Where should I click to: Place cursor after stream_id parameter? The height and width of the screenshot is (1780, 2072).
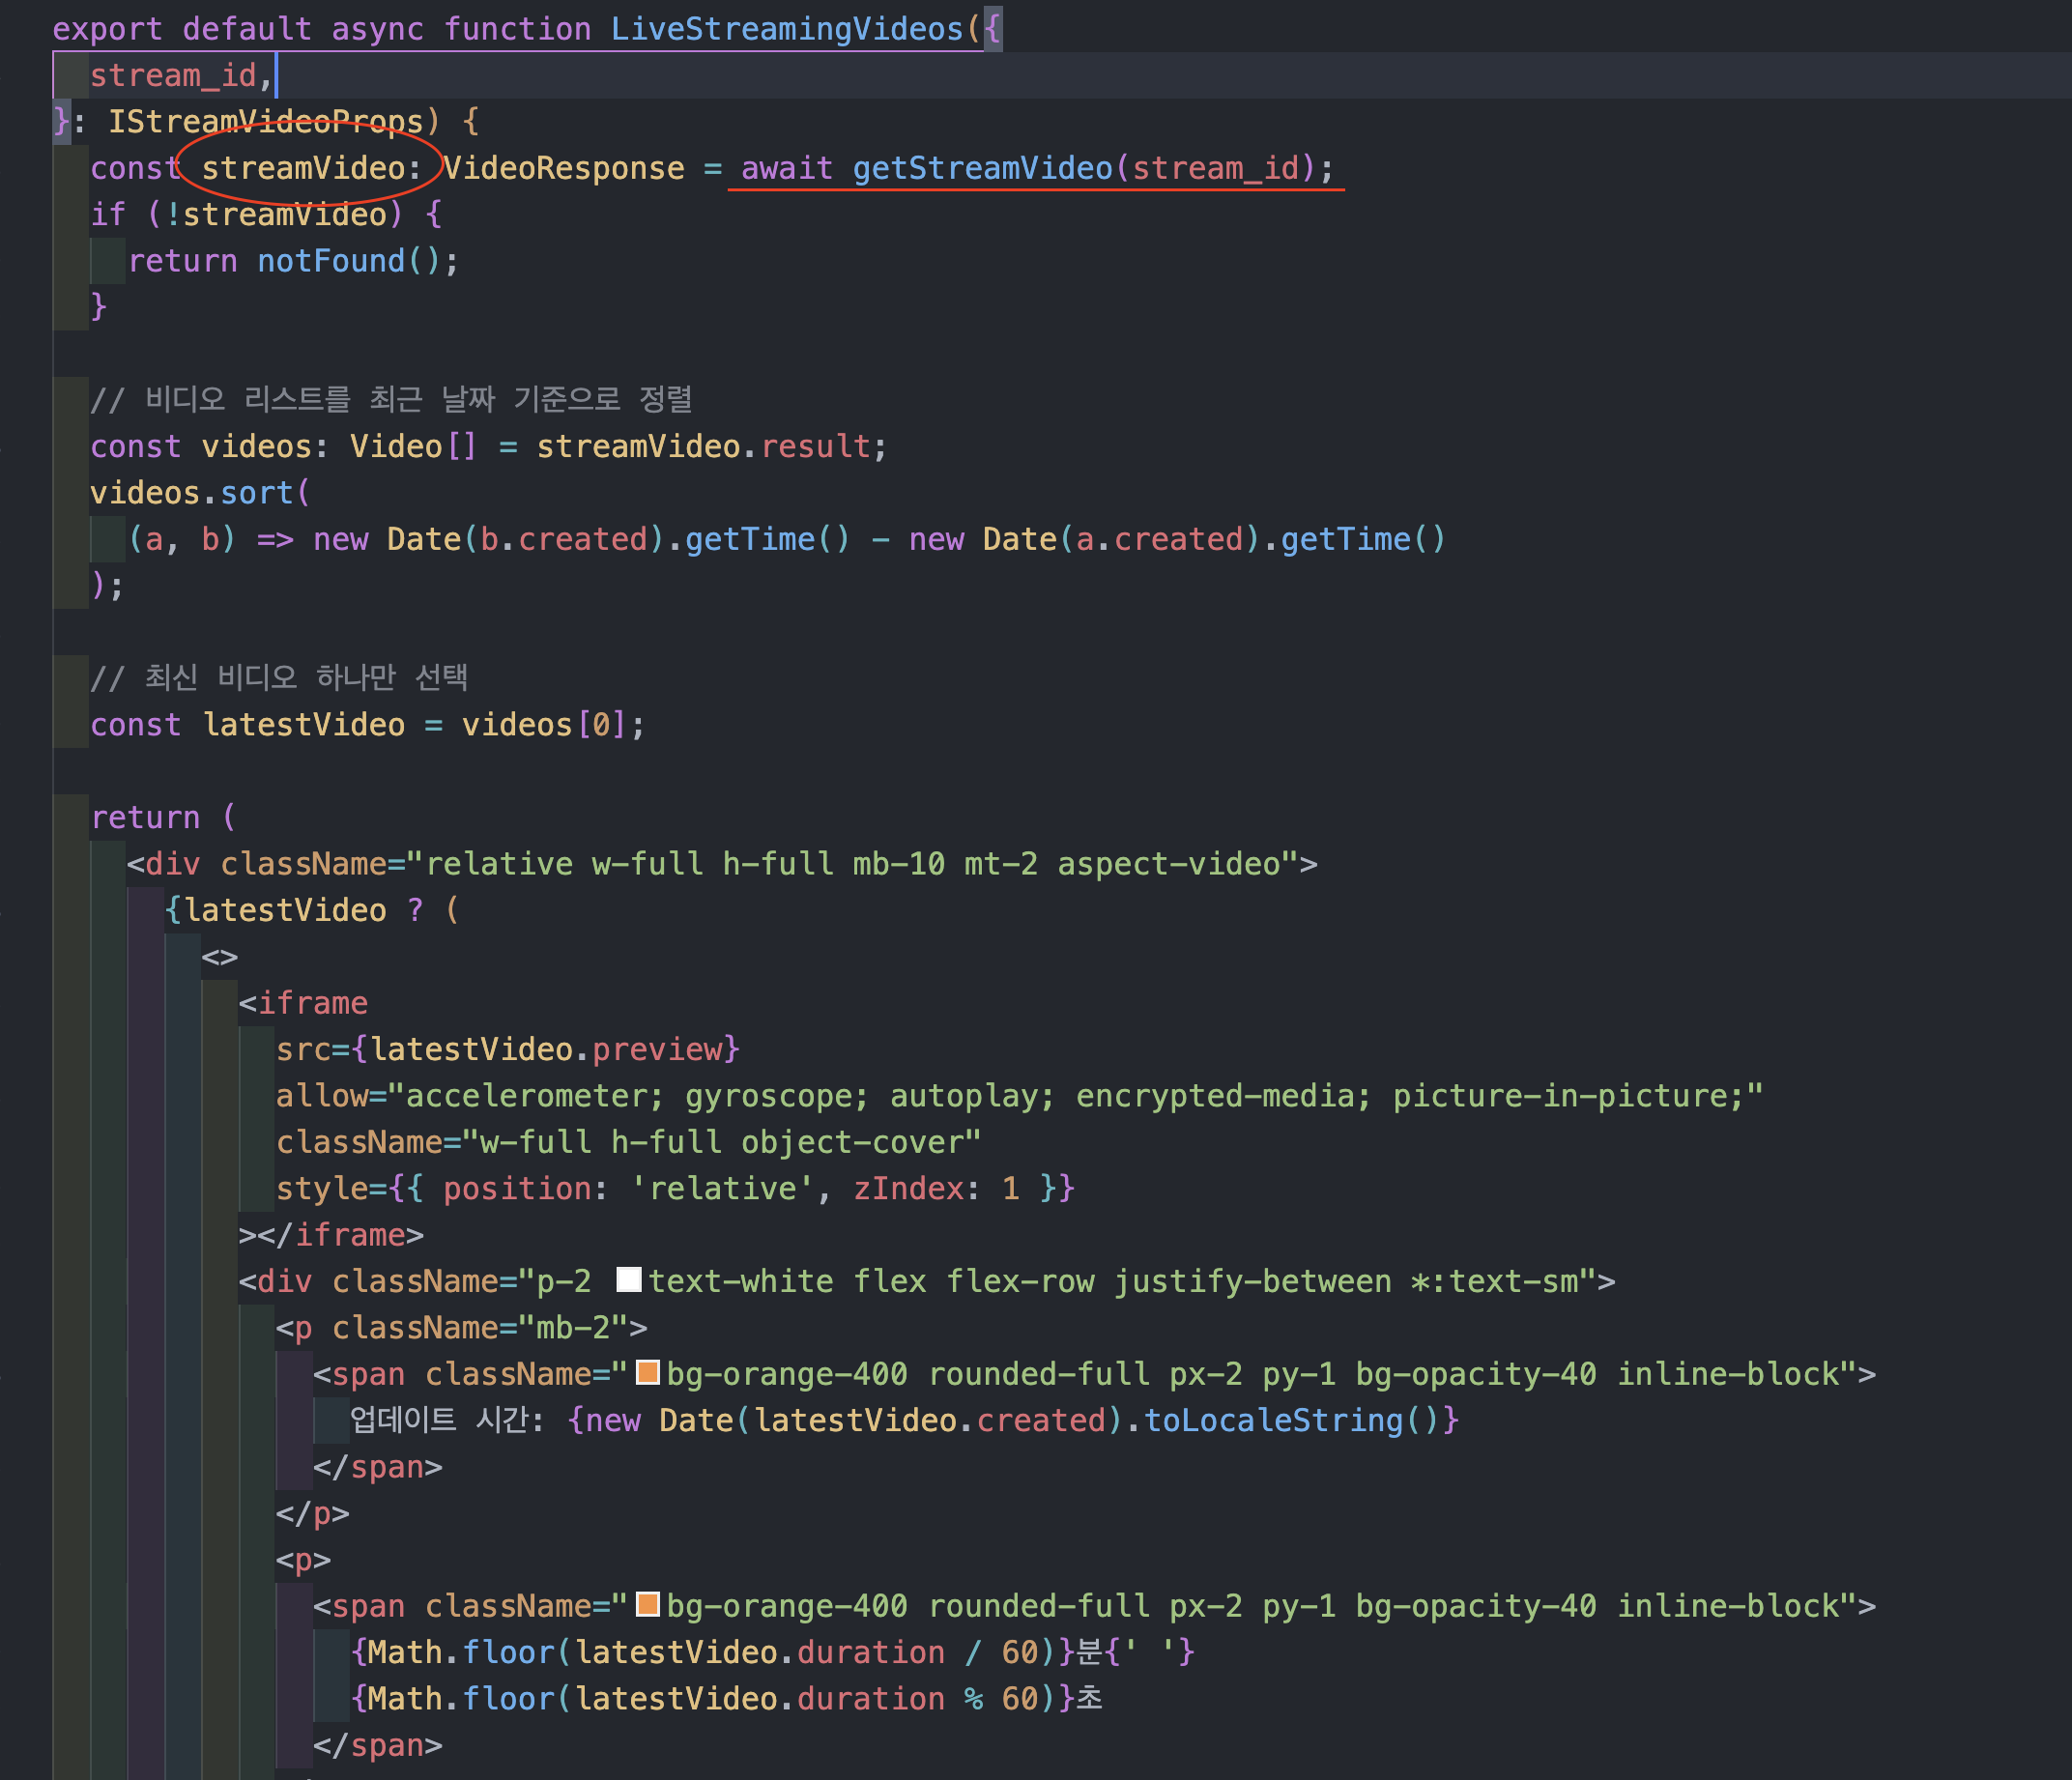(x=275, y=76)
